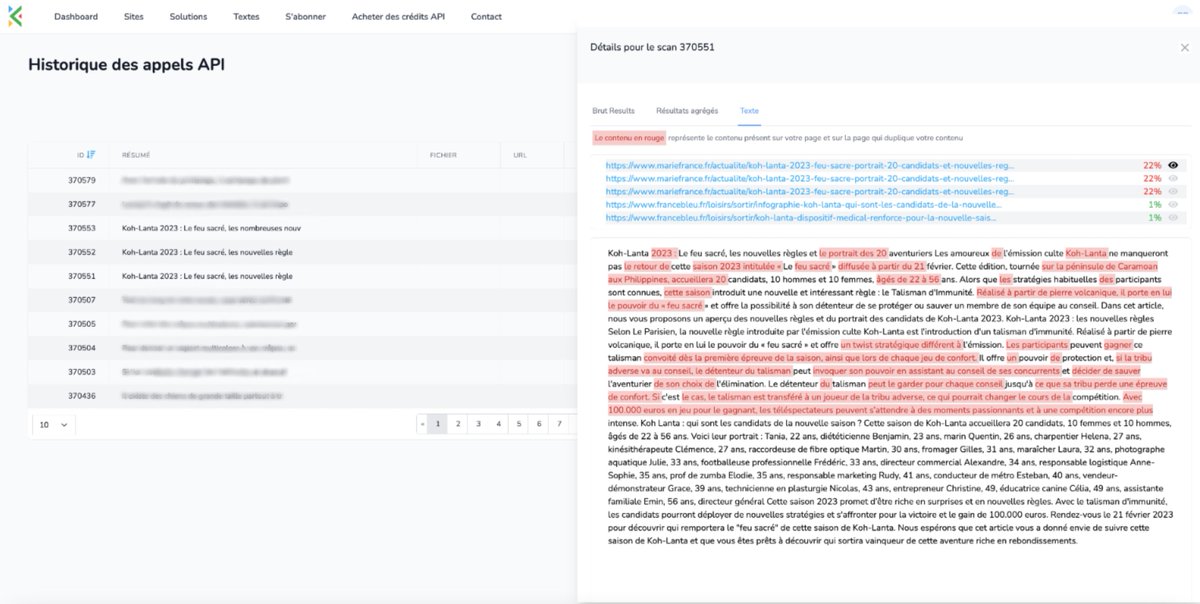Select the row with ID 370503
1200x604 pixels.
(x=302, y=372)
